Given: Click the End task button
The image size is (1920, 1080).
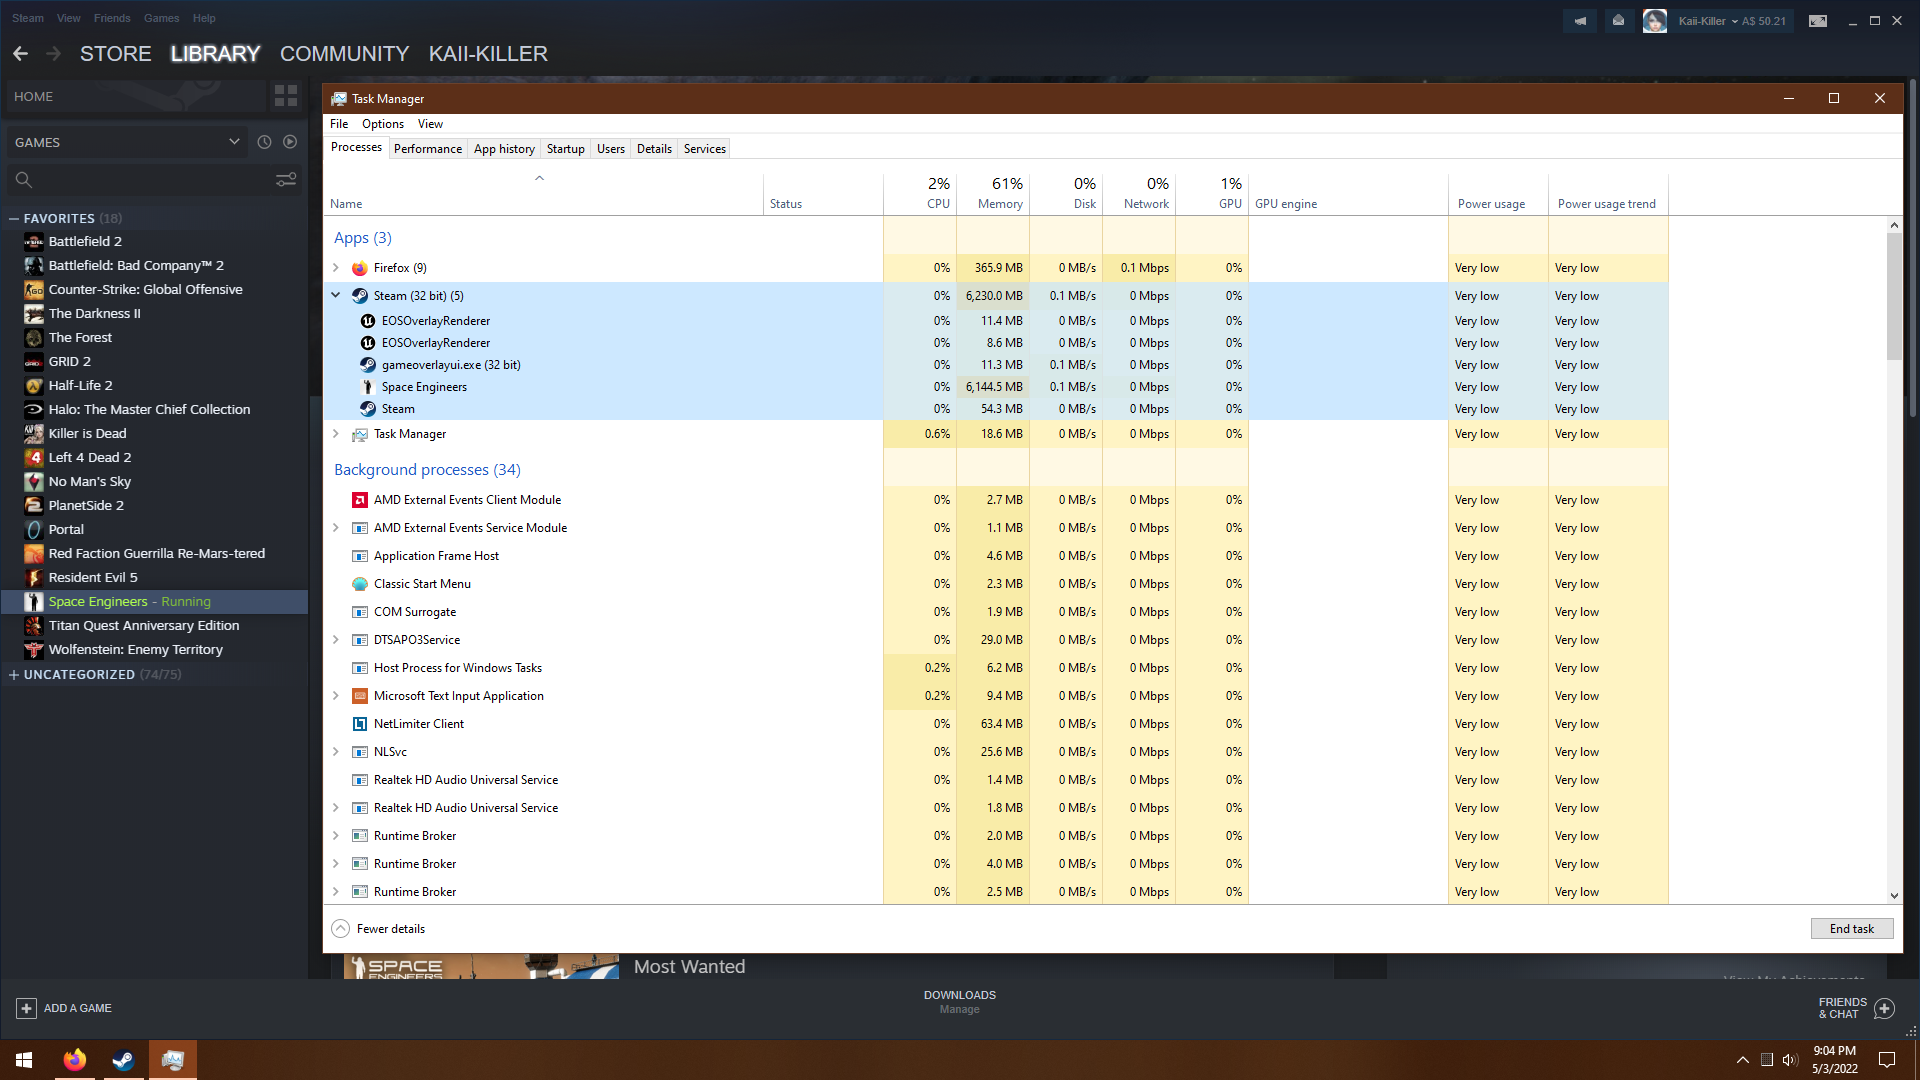Looking at the screenshot, I should 1851,929.
